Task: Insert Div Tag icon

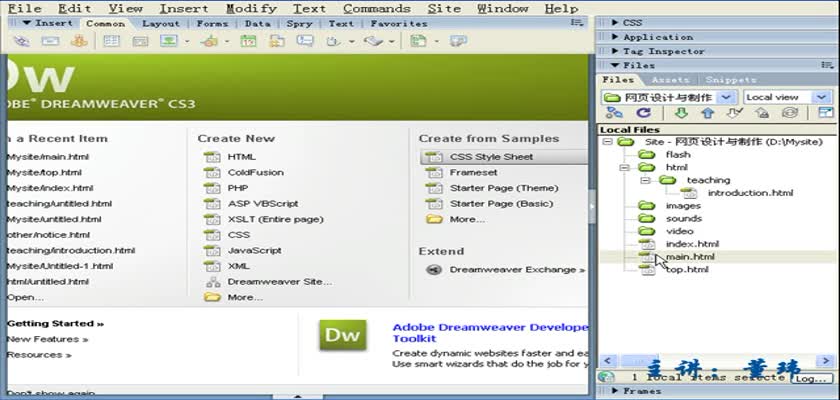Action: (x=140, y=41)
